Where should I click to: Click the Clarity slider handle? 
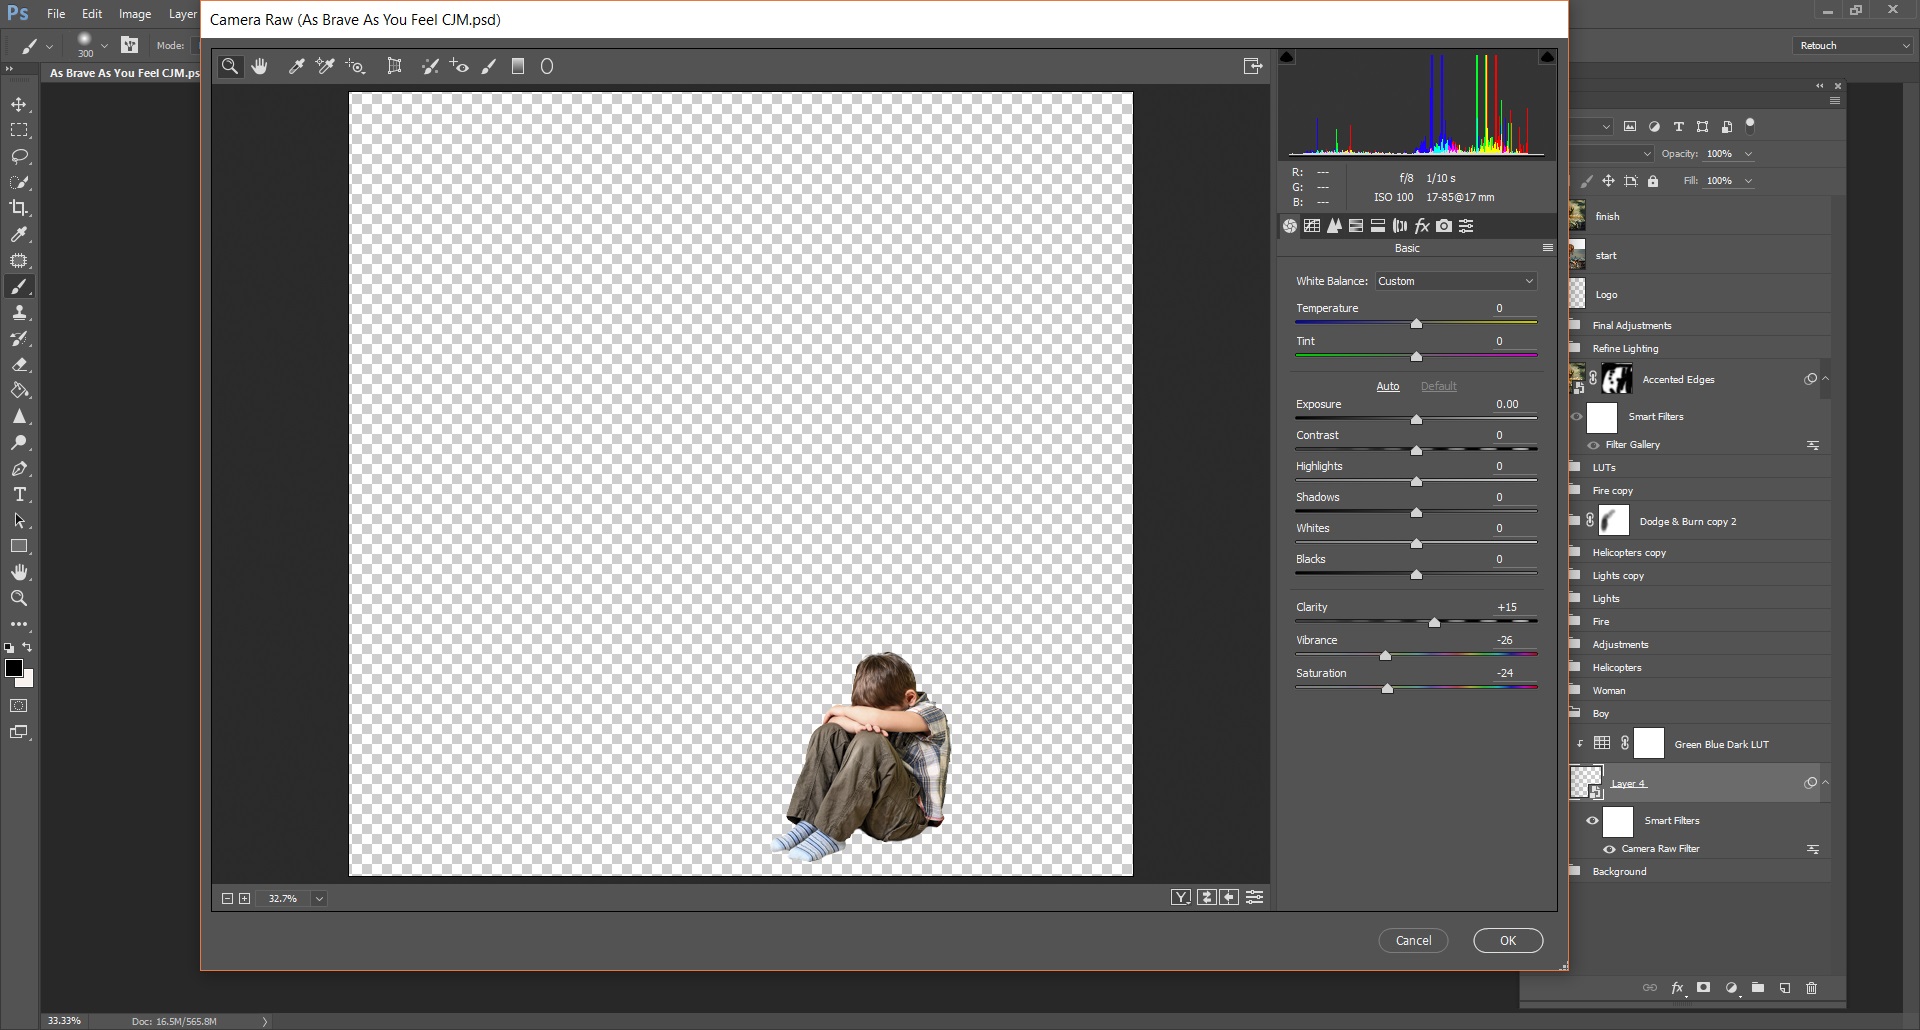tap(1434, 623)
